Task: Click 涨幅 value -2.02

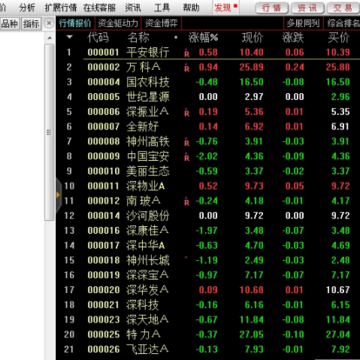Action: [x=207, y=156]
